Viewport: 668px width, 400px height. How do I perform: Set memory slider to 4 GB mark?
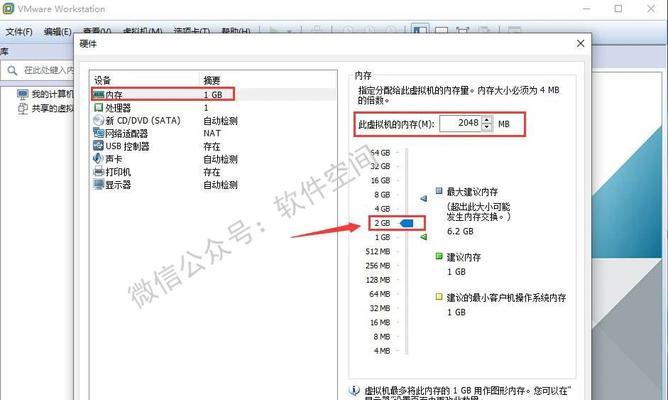tap(406, 209)
